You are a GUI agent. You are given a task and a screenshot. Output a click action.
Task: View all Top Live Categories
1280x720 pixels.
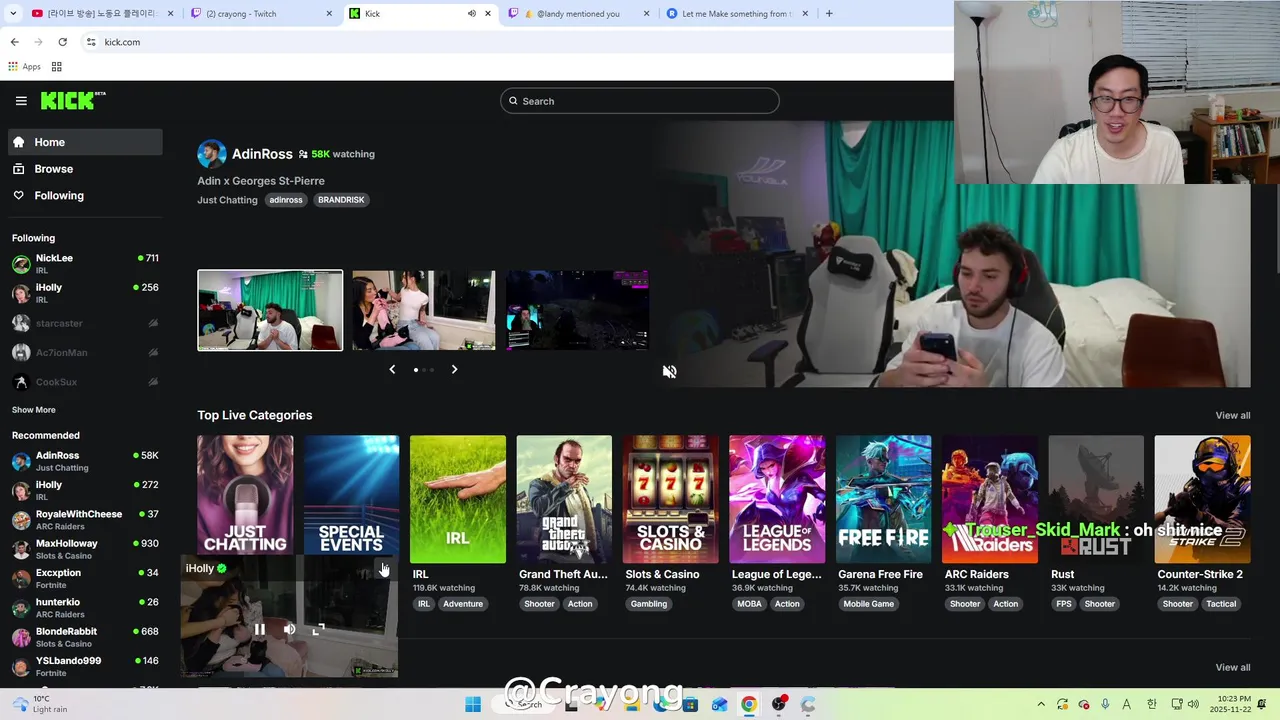click(x=1232, y=415)
